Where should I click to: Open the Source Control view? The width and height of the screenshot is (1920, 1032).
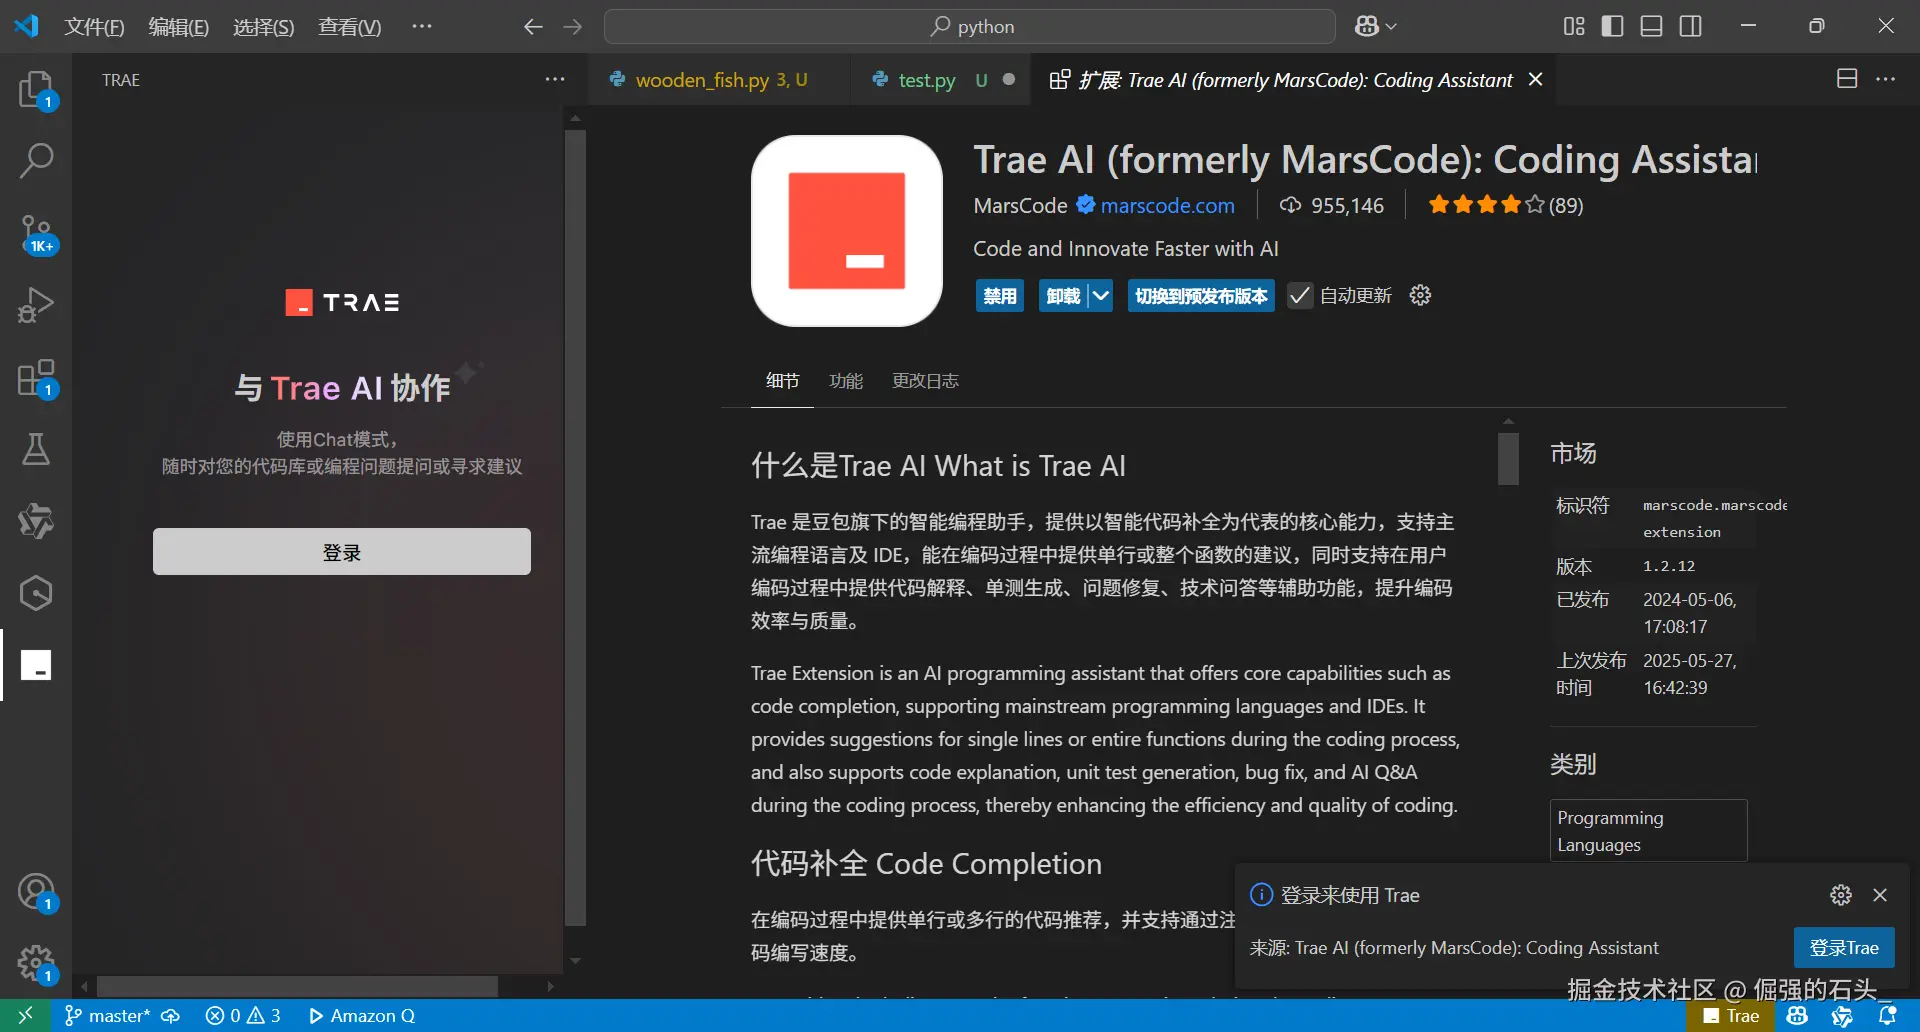pyautogui.click(x=36, y=234)
